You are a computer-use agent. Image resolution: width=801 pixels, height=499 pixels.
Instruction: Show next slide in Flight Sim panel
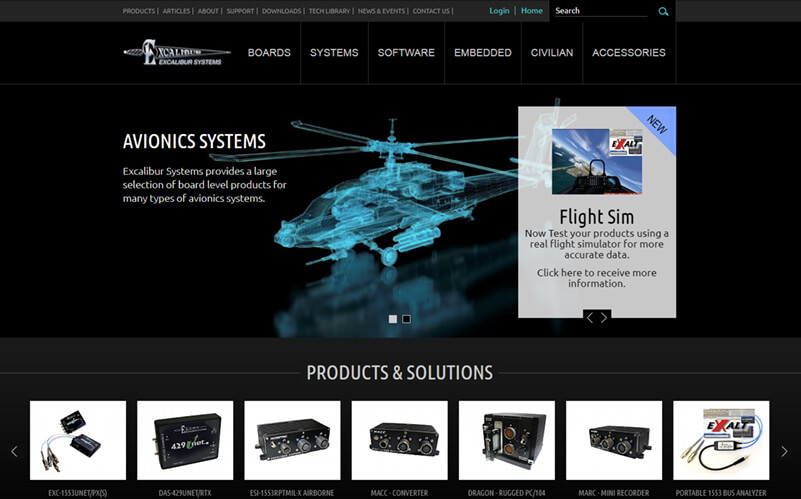(604, 318)
